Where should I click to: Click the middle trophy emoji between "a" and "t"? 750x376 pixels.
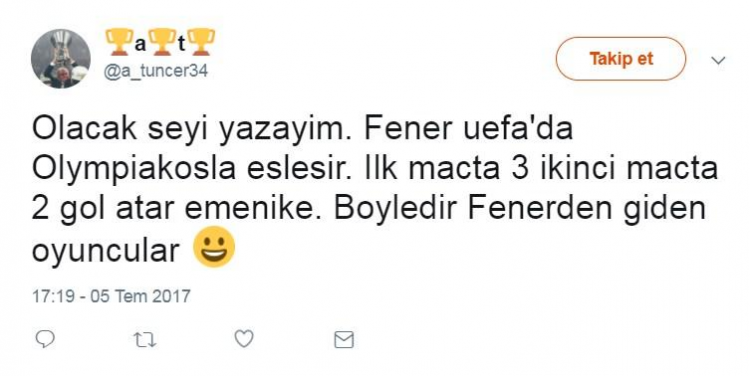click(x=162, y=42)
